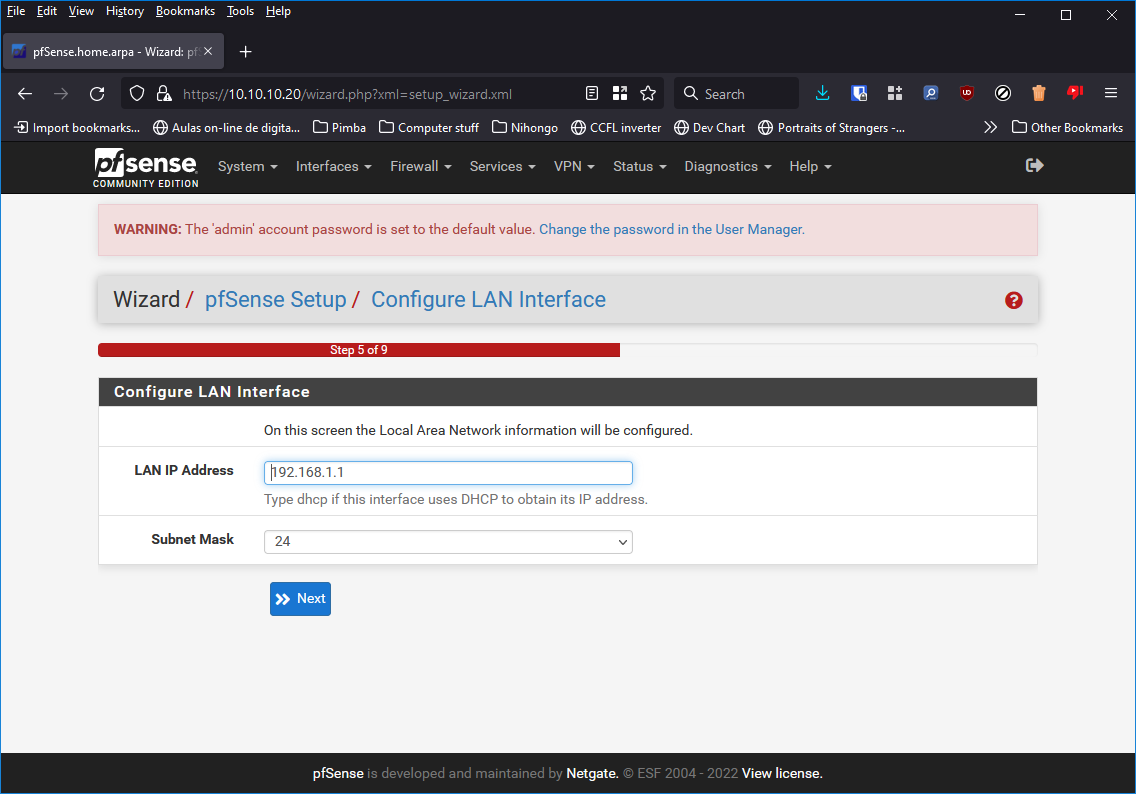The height and width of the screenshot is (794, 1136).
Task: Click the pfSense logo
Action: [x=145, y=167]
